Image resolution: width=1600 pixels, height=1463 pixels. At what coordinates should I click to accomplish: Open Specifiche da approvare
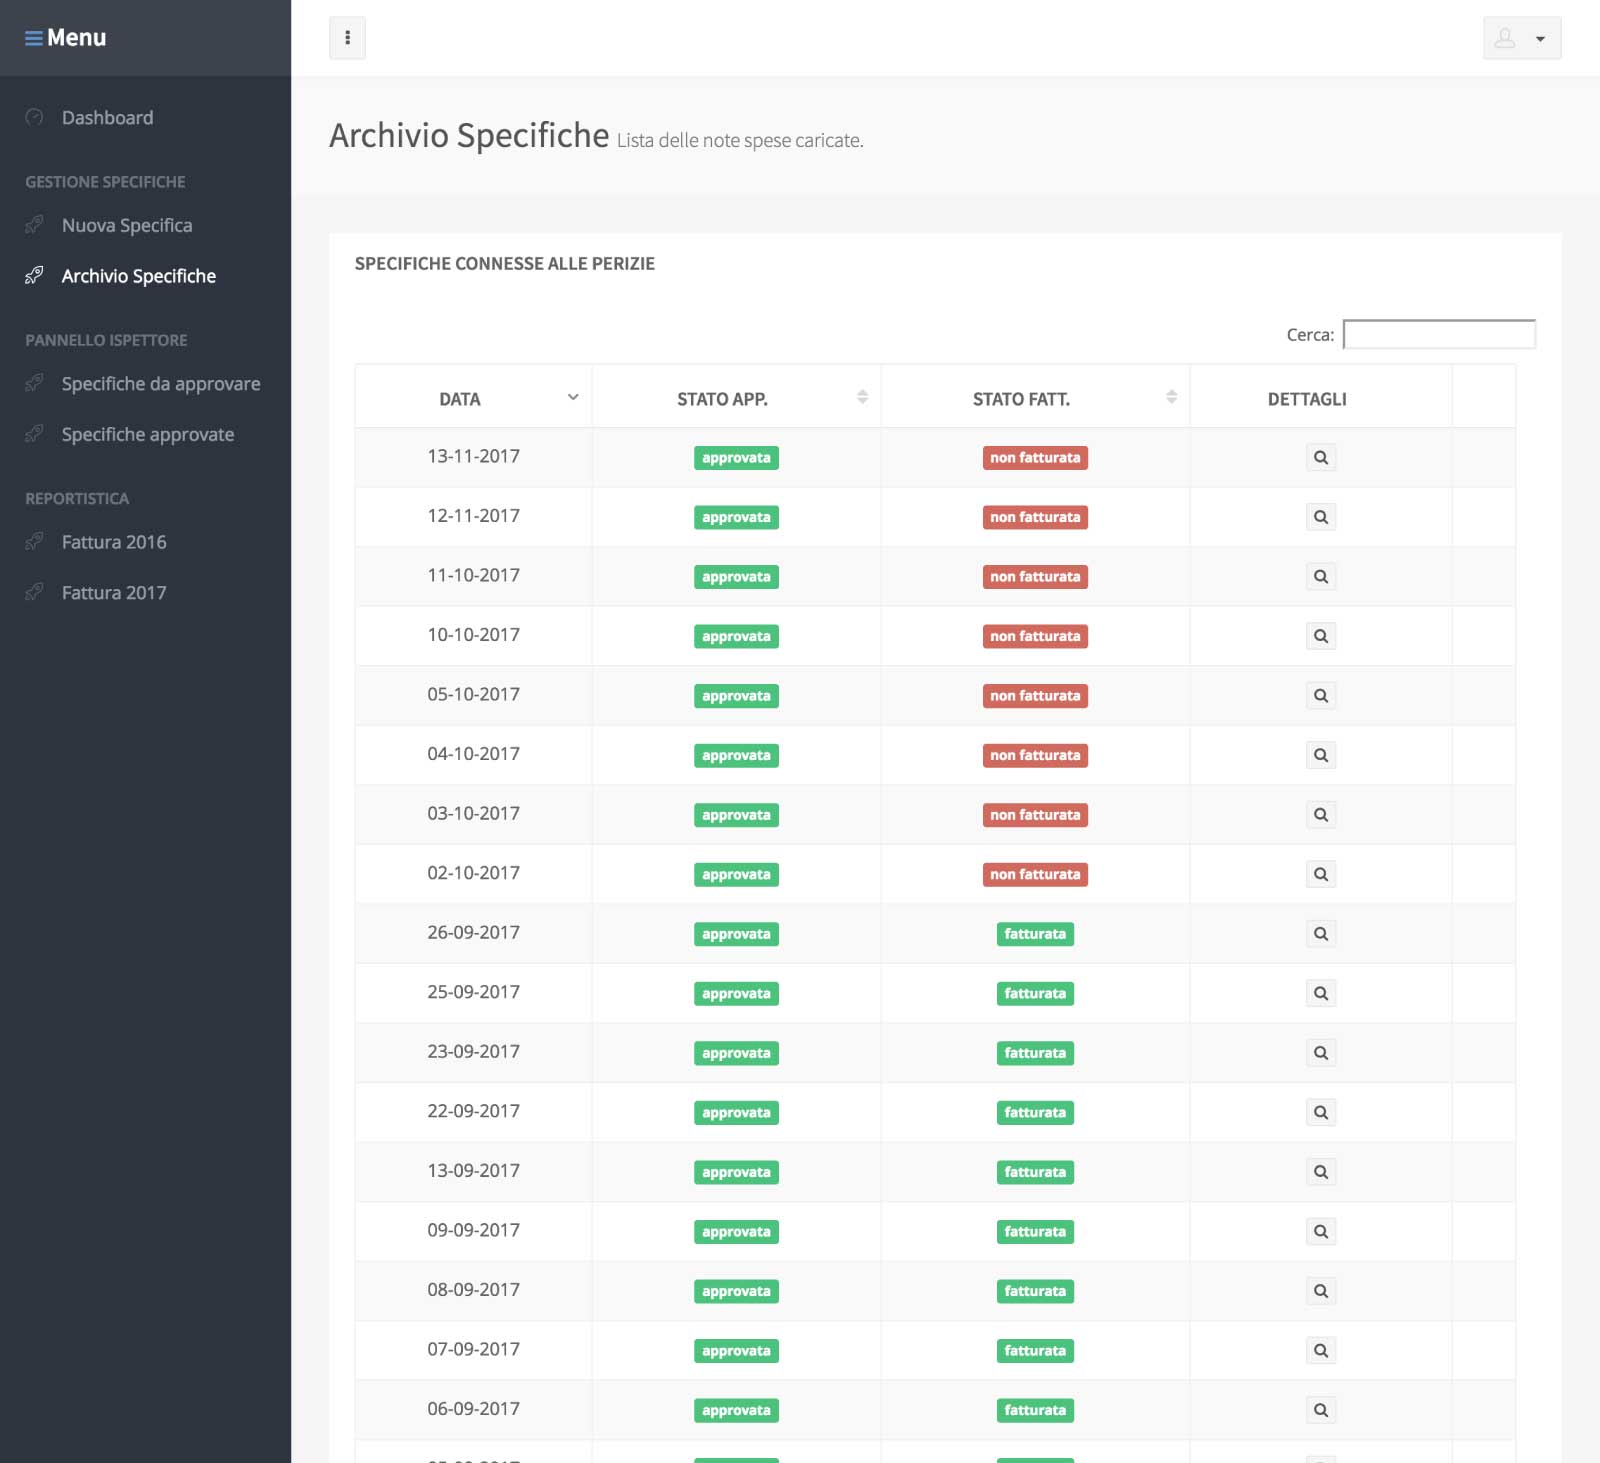coord(161,384)
